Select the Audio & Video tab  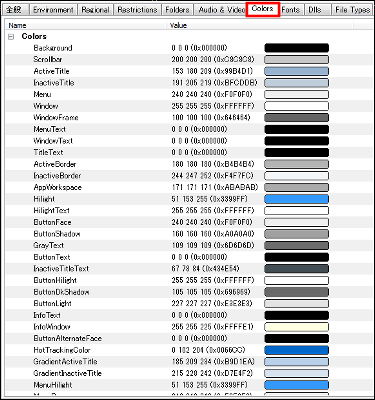[x=221, y=10]
